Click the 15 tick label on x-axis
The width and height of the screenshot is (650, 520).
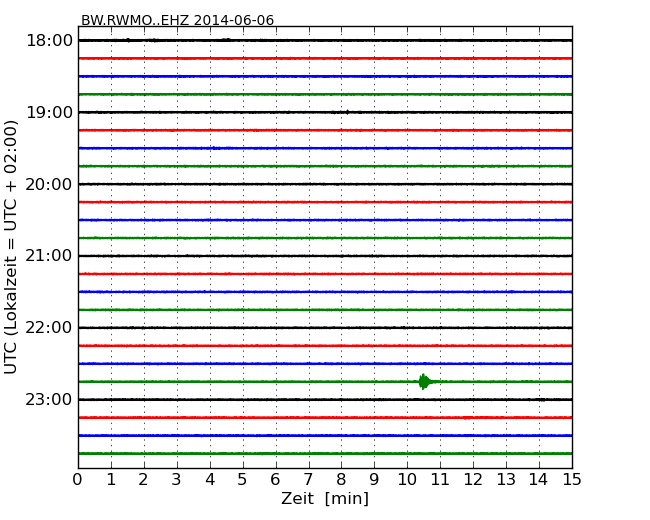pos(572,480)
